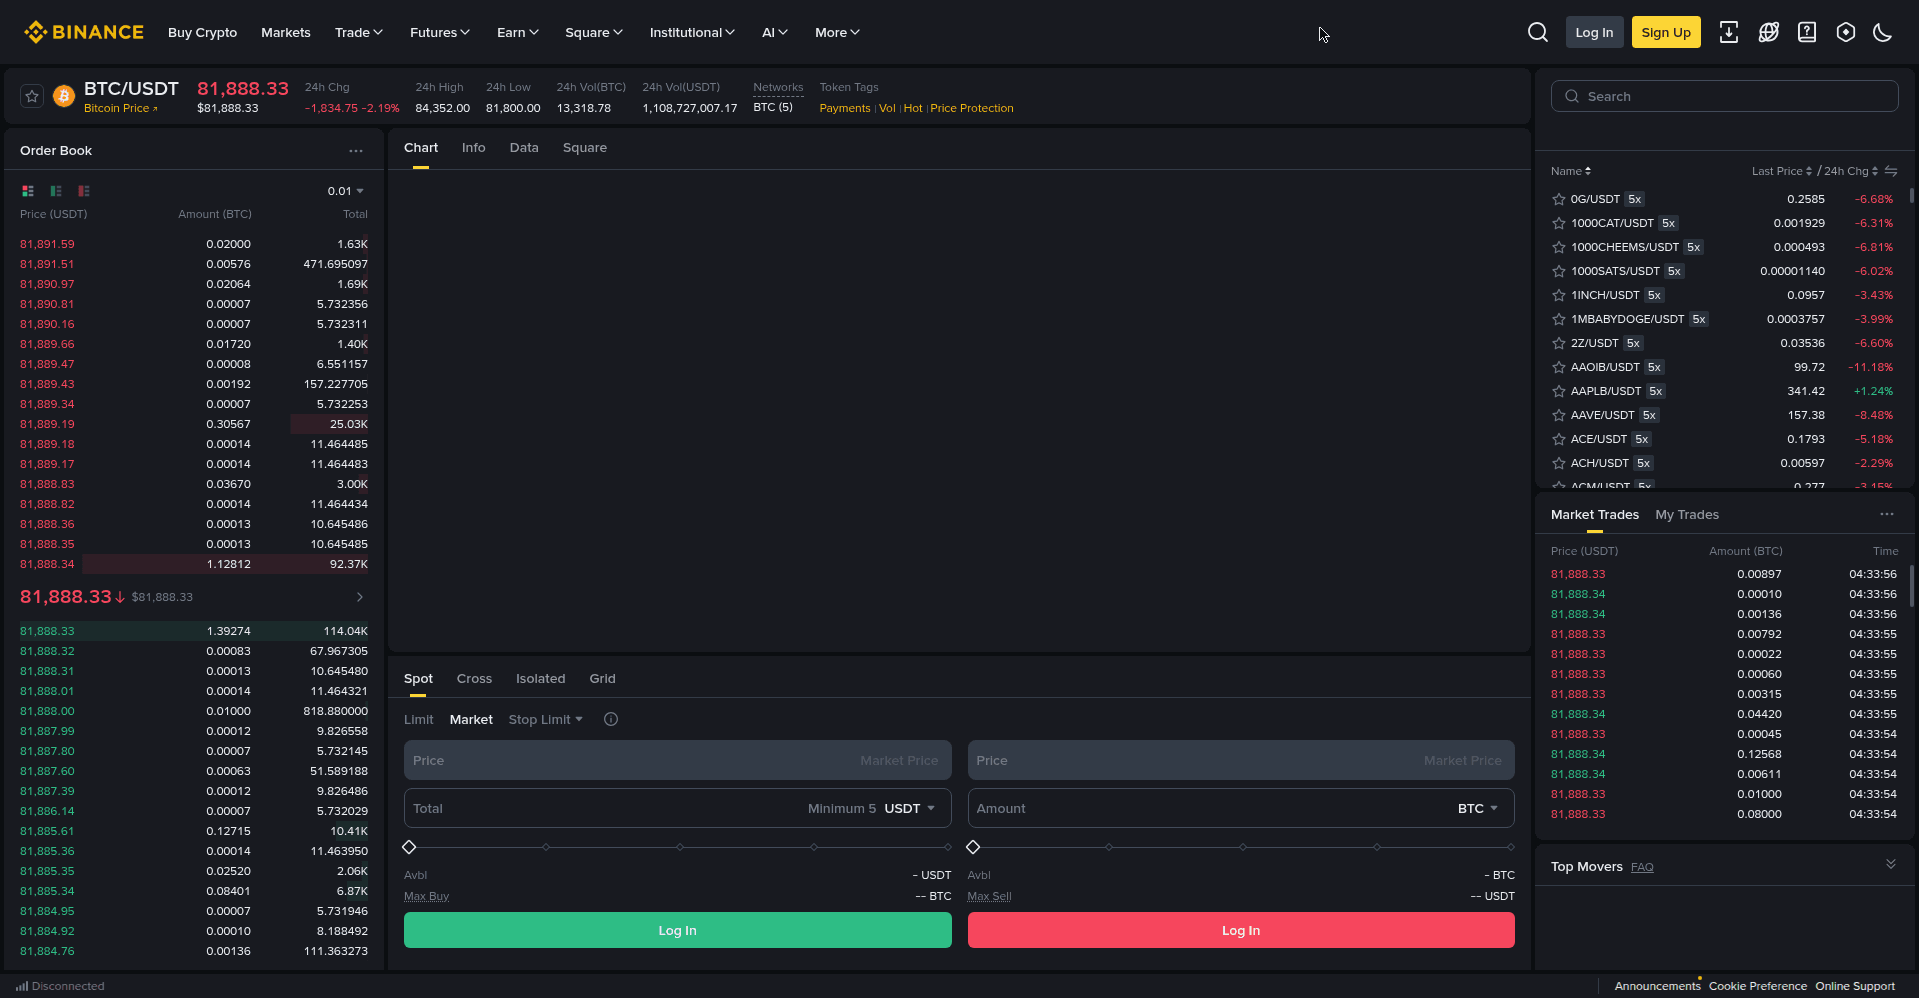This screenshot has width=1919, height=998.
Task: Open the 0.01 price grouping dropdown
Action: (x=346, y=191)
